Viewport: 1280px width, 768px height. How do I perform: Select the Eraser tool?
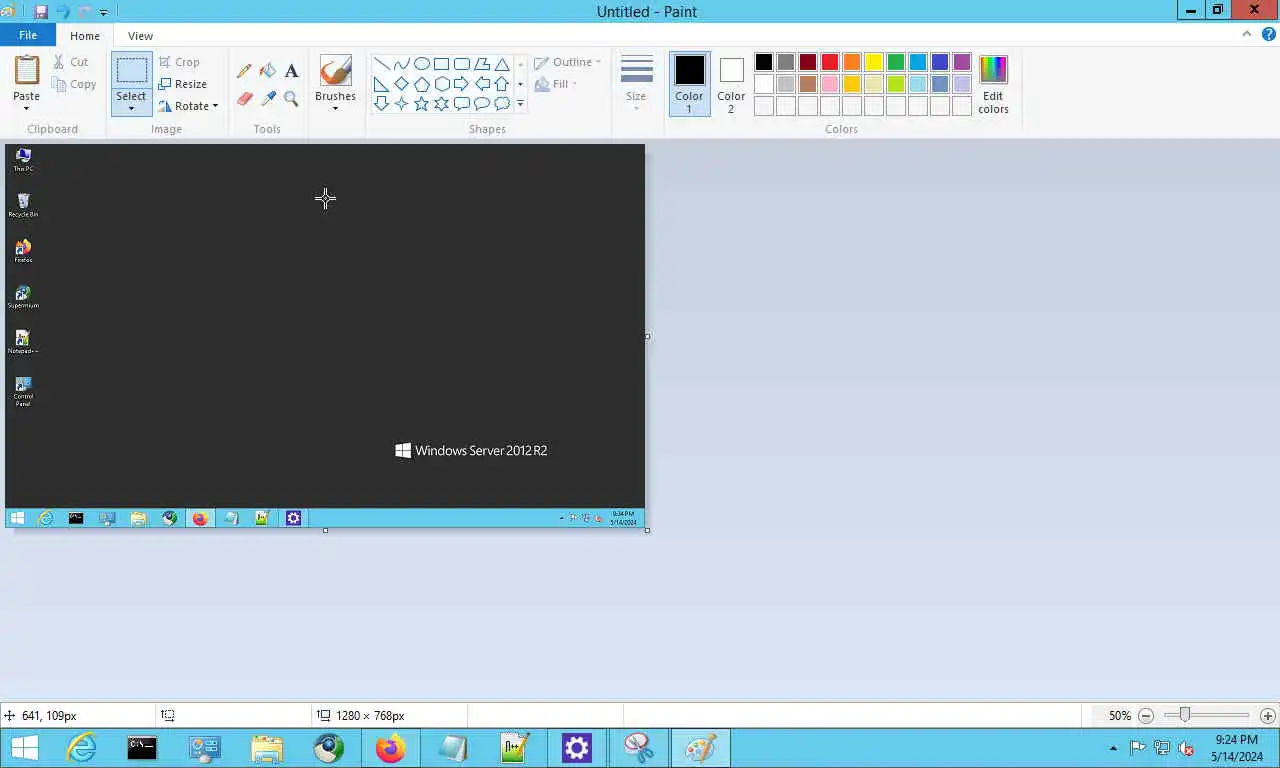coord(244,98)
